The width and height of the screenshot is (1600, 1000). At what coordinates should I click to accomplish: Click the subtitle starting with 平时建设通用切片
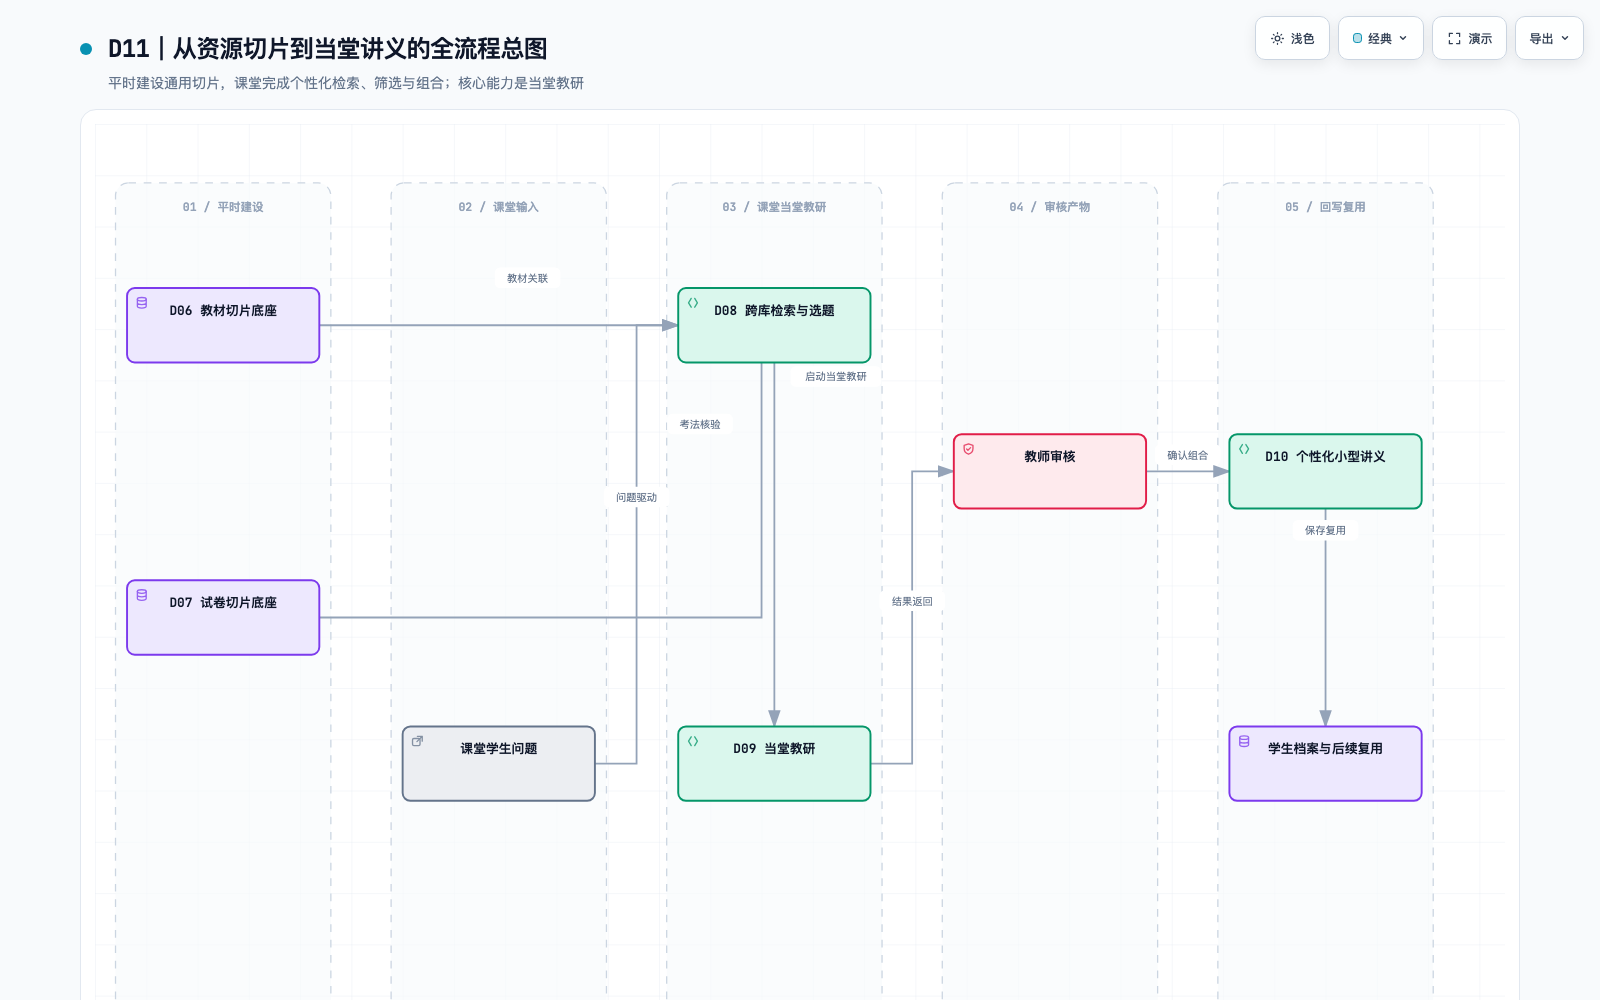tap(346, 83)
